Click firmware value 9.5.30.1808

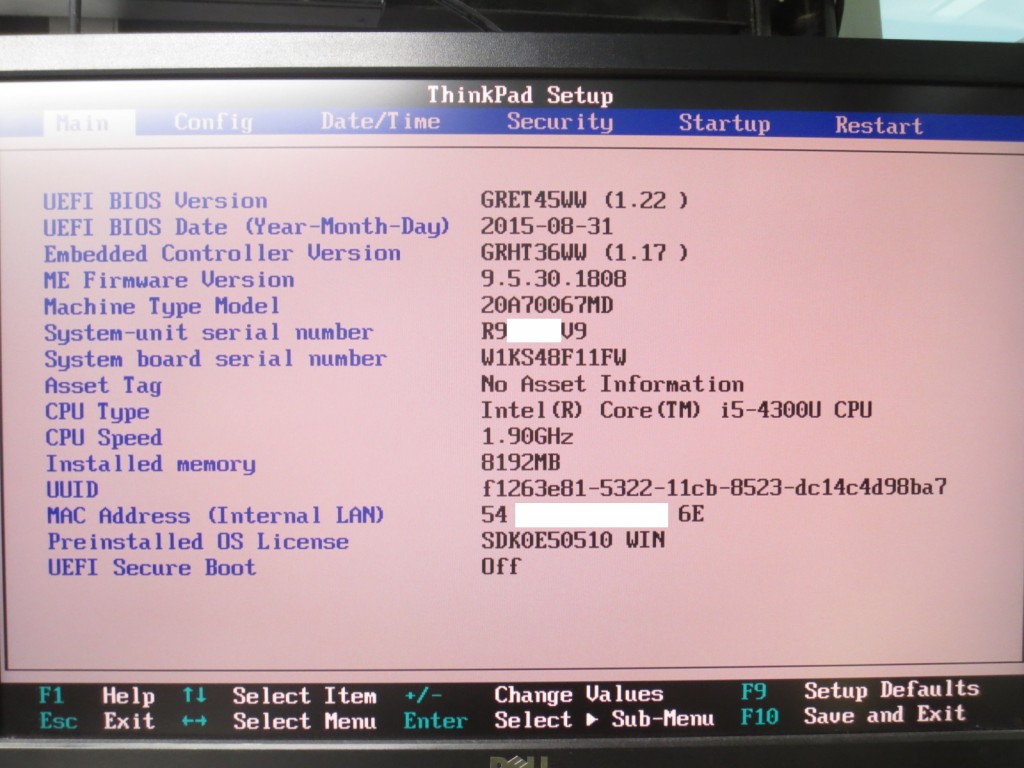(x=553, y=279)
